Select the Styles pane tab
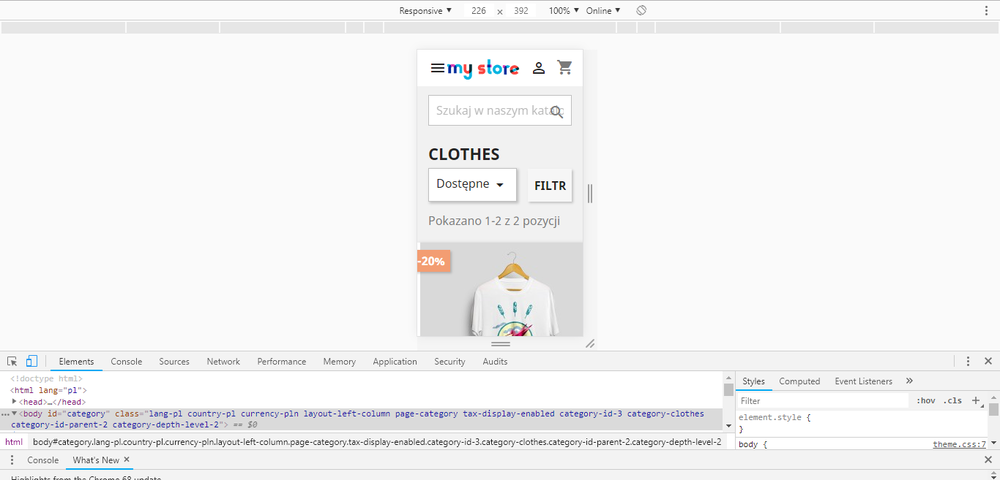 coord(753,381)
